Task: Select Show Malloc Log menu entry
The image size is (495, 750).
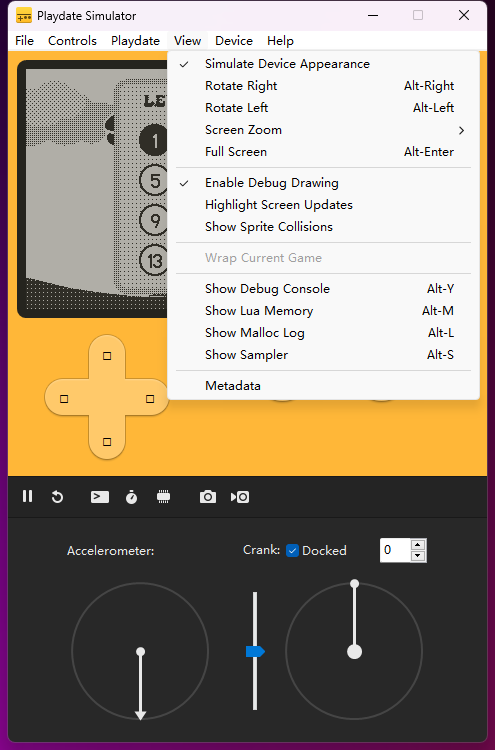Action: [x=323, y=333]
